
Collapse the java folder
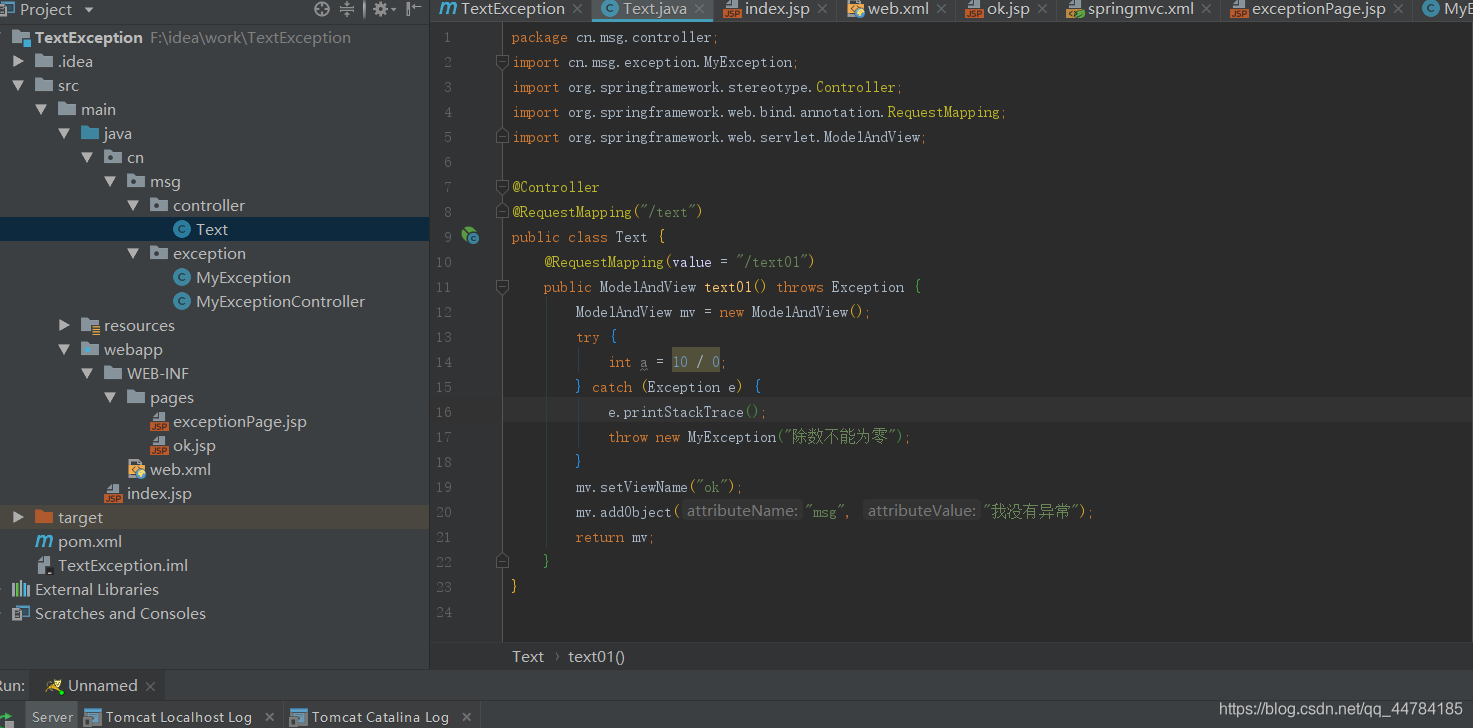point(64,134)
